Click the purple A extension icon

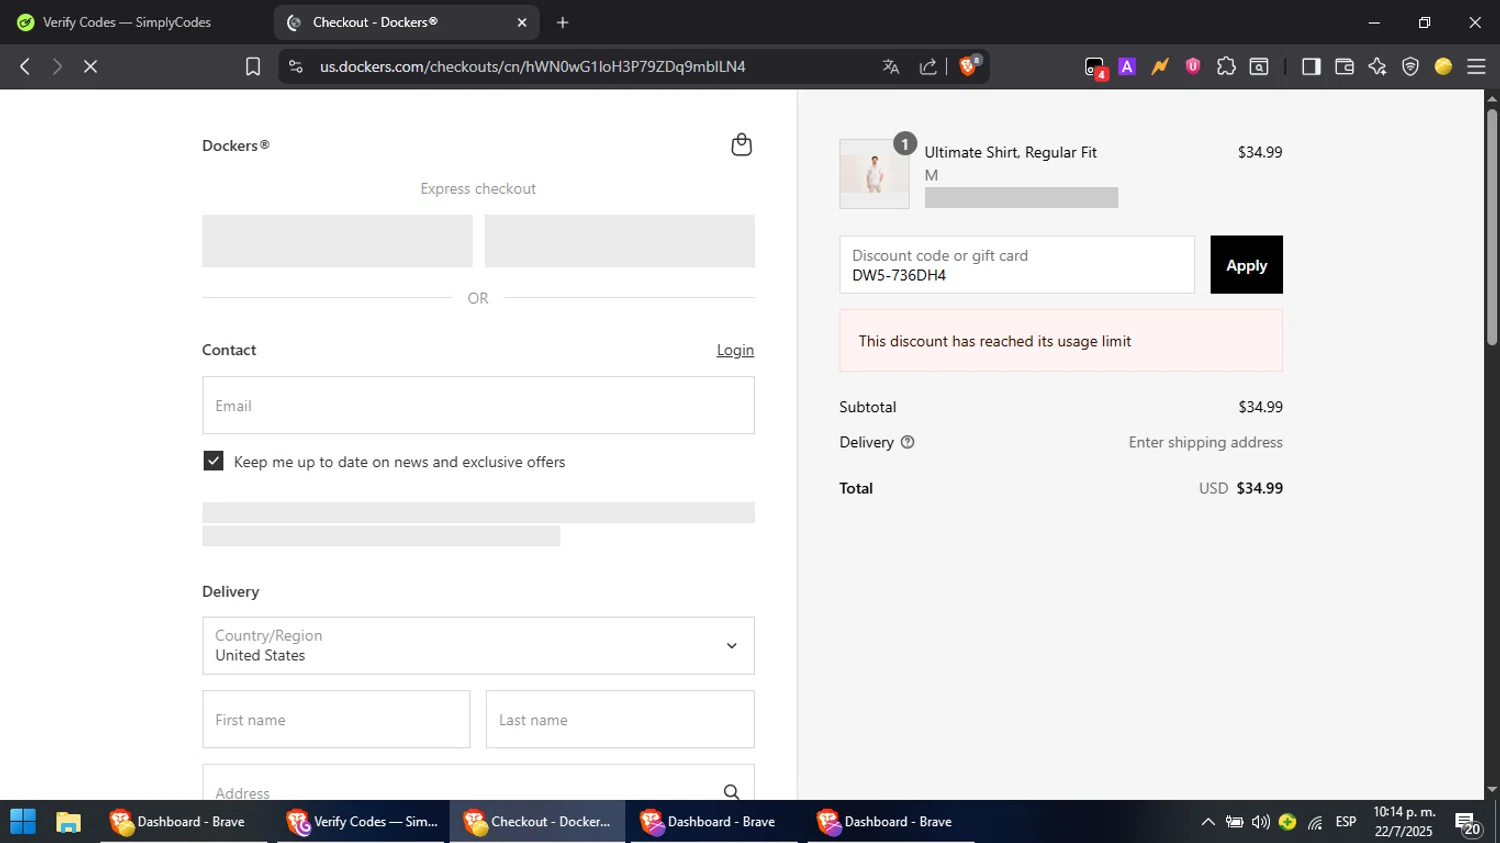[x=1127, y=66]
